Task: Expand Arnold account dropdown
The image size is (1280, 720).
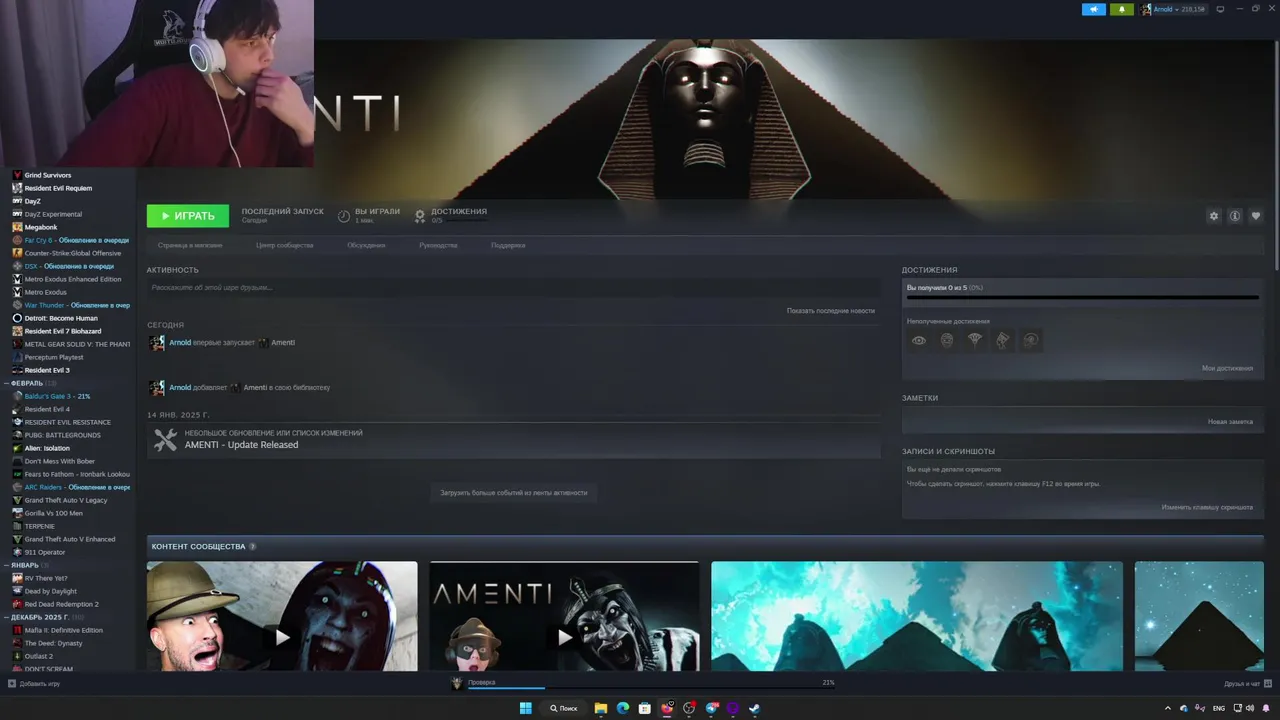Action: coord(1179,9)
